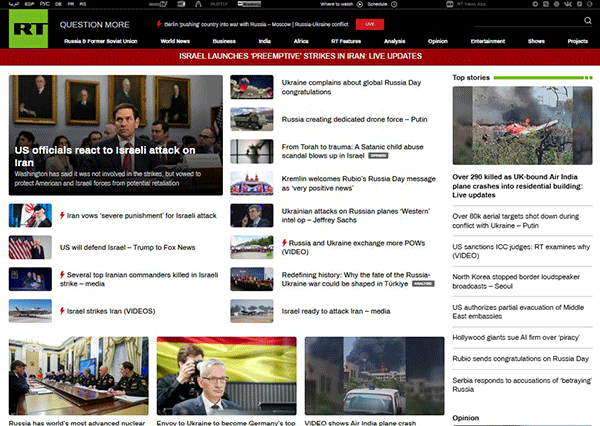Open US sanctions ICC judges video story

521,251
